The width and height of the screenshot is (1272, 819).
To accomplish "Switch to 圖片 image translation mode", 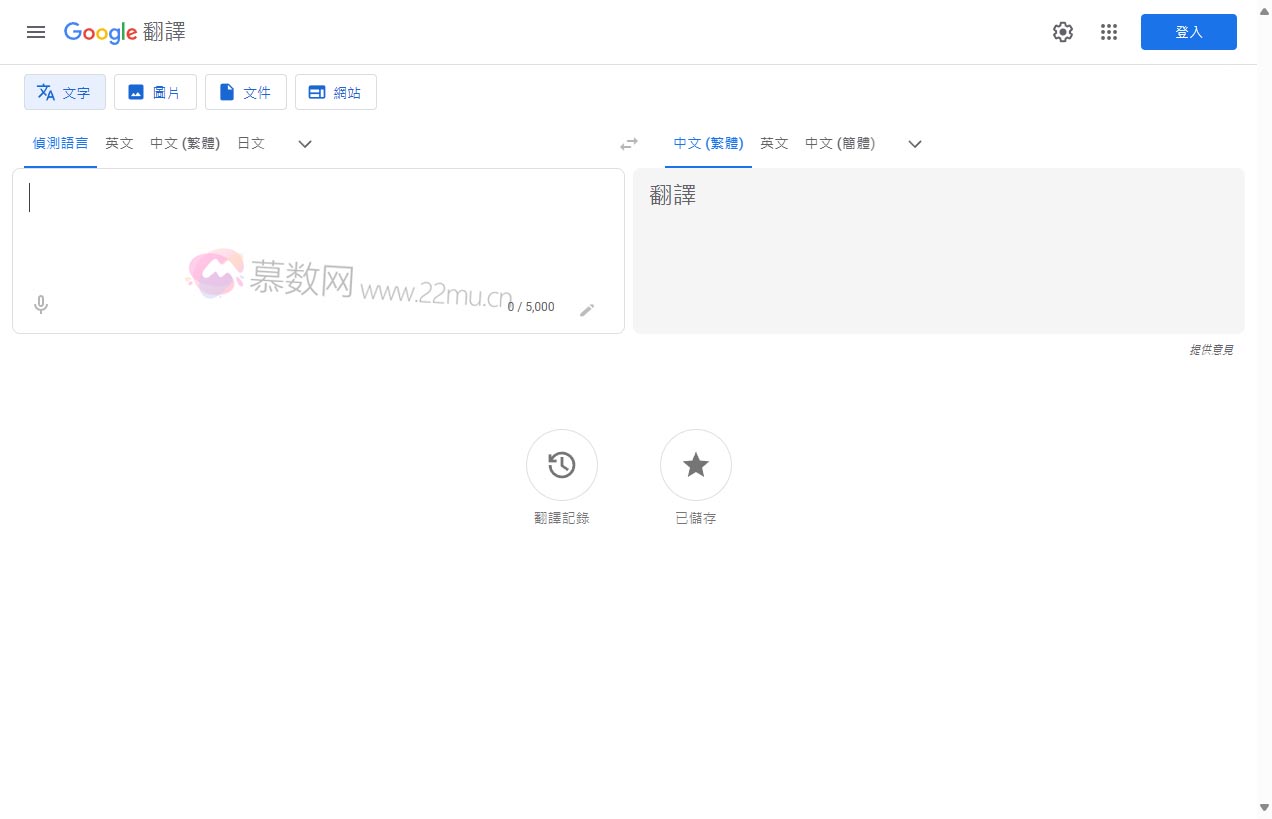I will 155,92.
